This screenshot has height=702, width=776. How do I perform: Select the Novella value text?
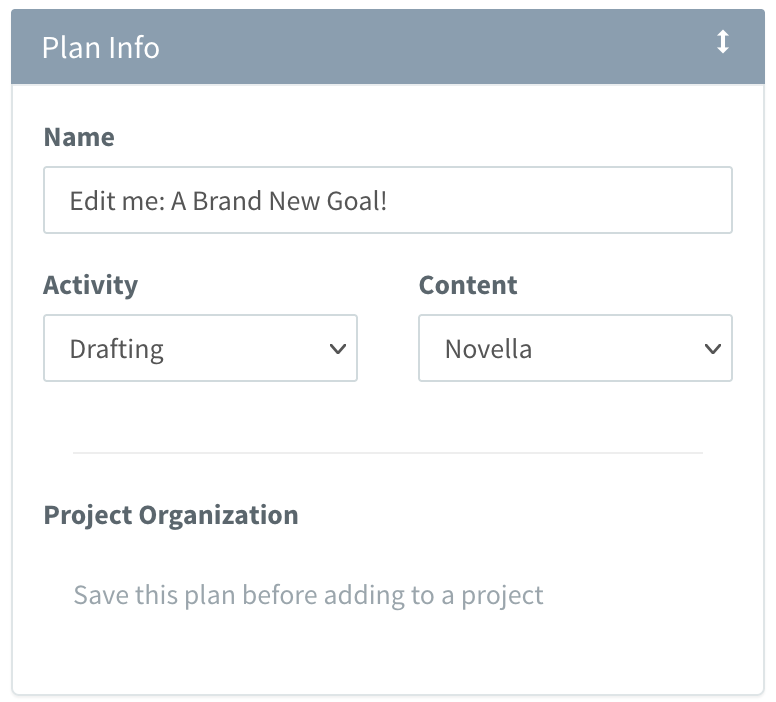click(488, 349)
